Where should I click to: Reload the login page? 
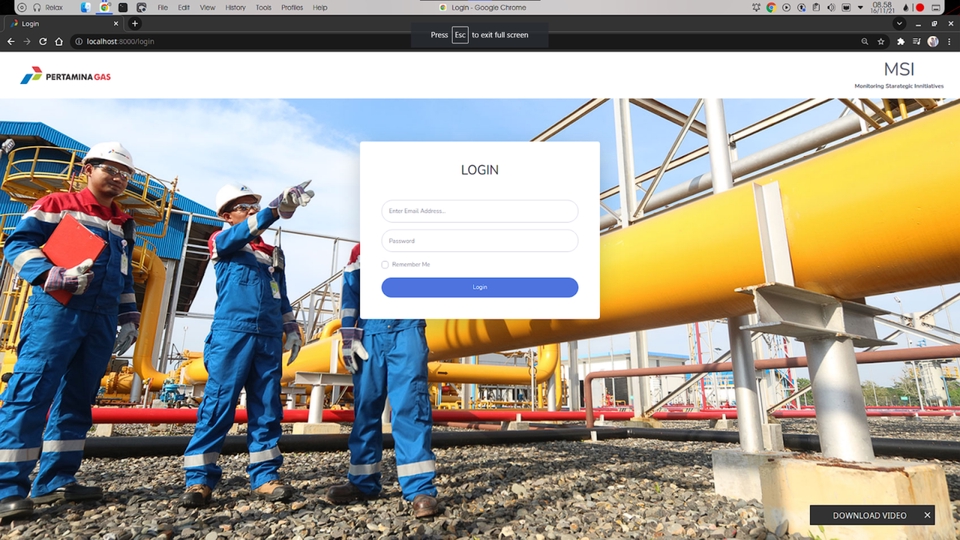(43, 42)
